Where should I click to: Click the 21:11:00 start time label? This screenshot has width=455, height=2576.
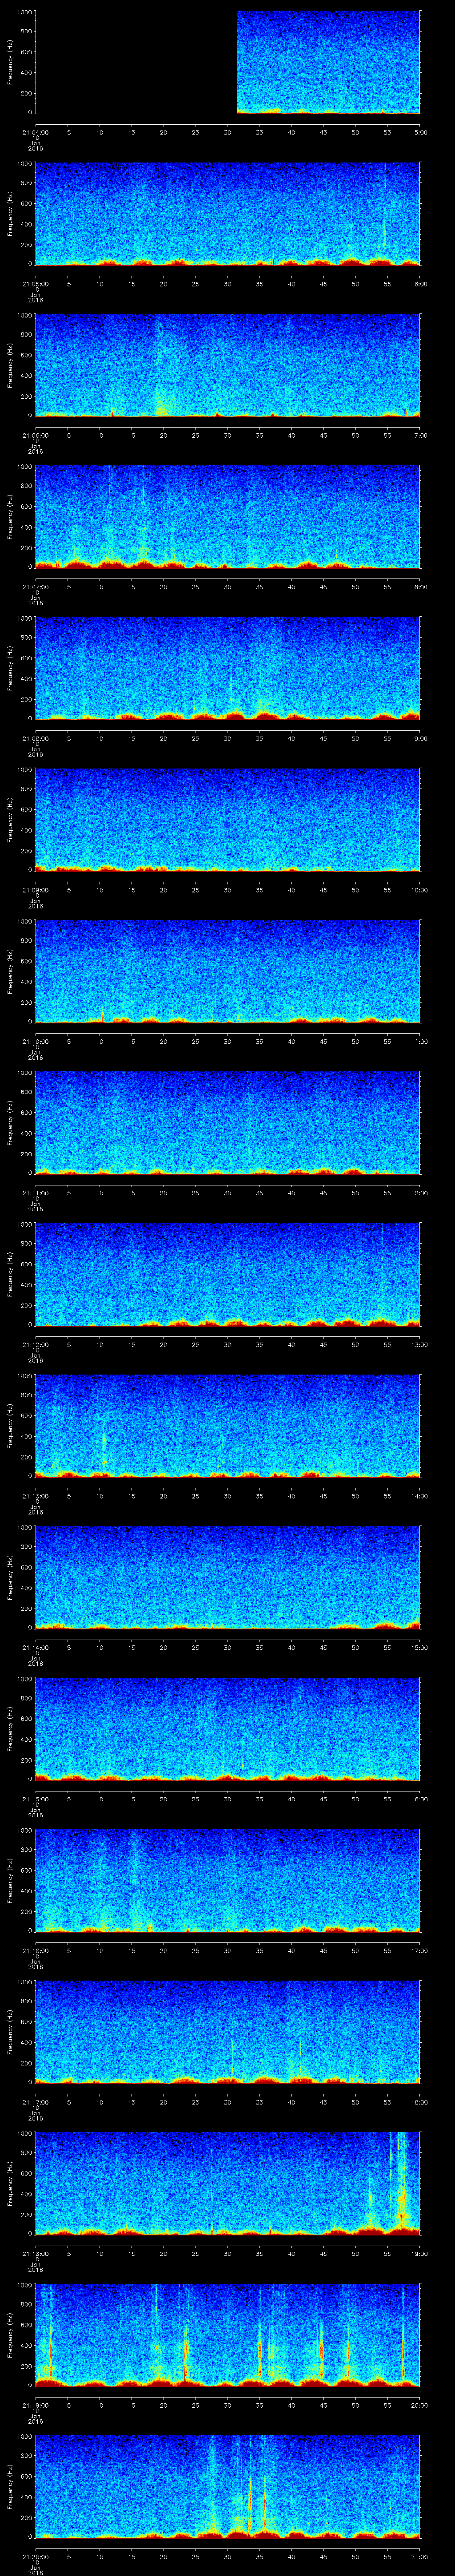(x=35, y=1193)
